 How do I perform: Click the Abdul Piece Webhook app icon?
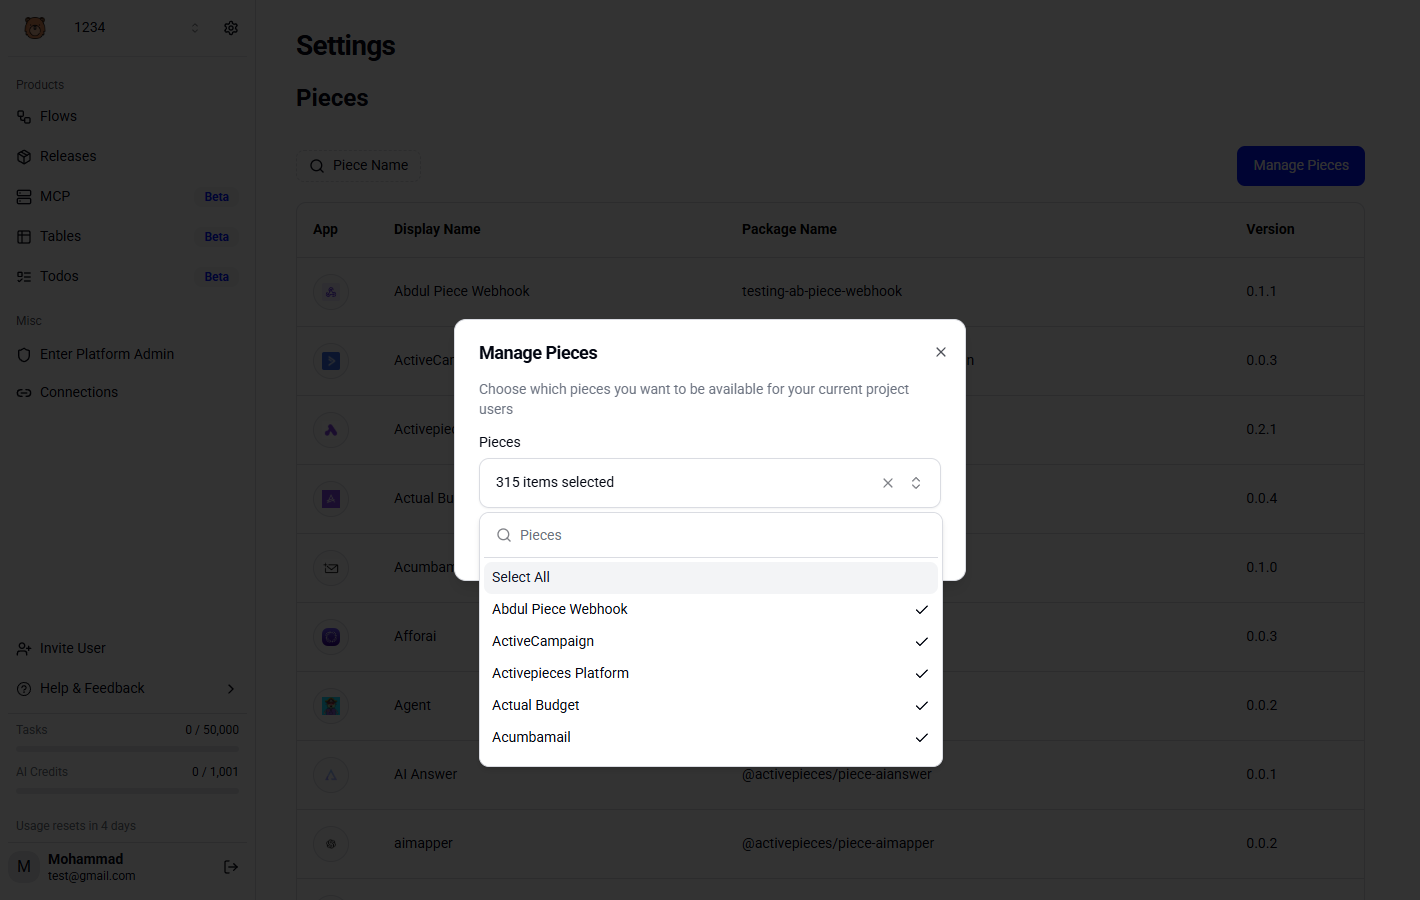pos(331,292)
